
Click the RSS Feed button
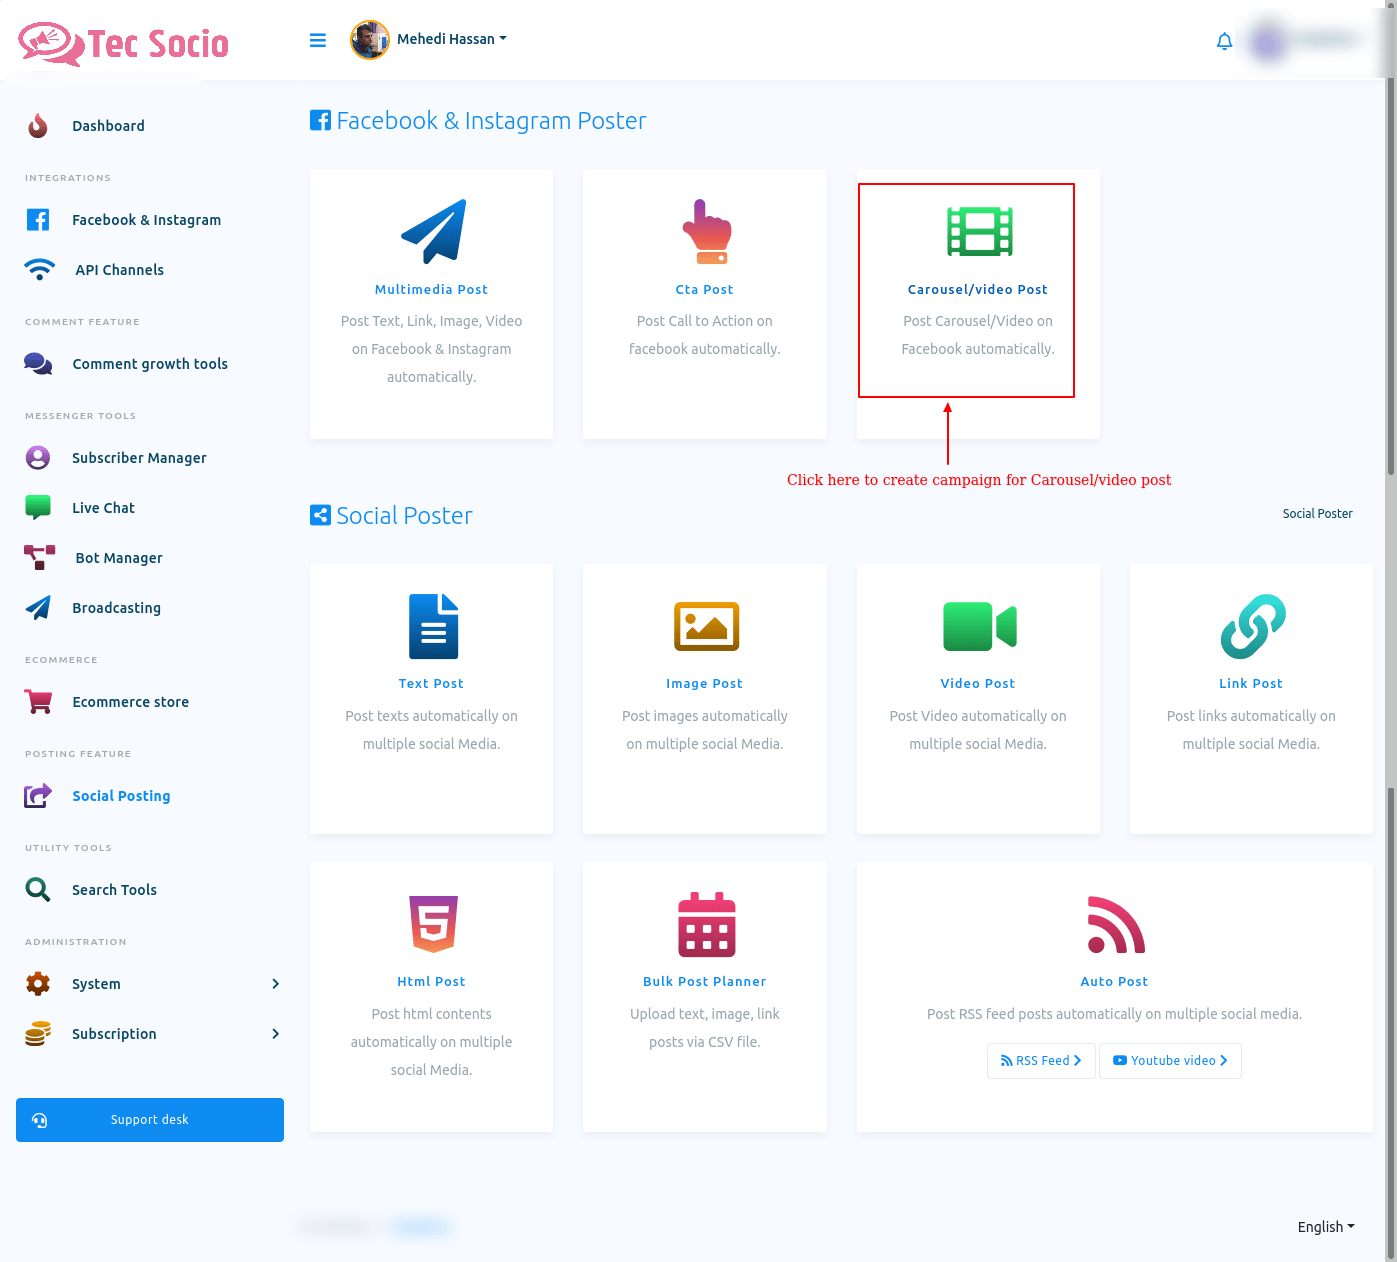tap(1041, 1061)
